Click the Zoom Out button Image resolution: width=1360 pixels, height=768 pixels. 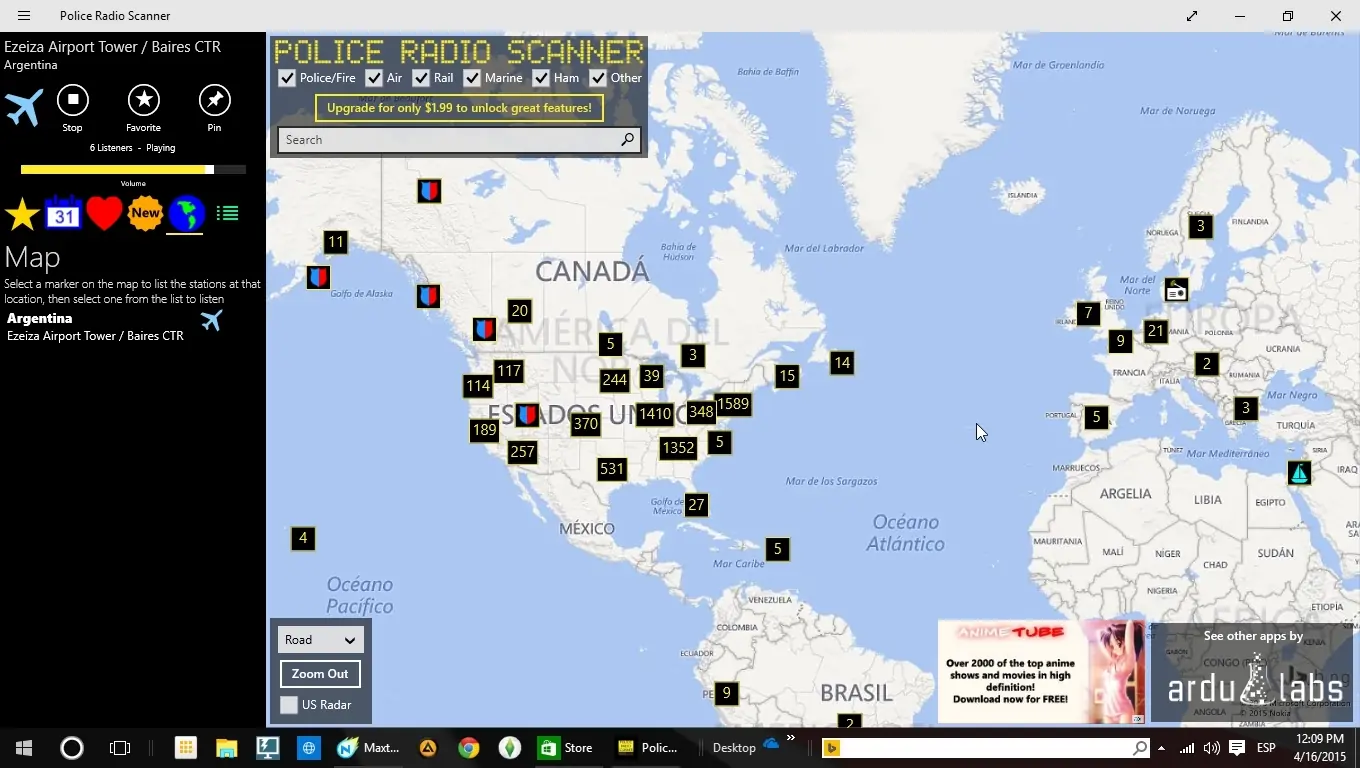coord(320,674)
